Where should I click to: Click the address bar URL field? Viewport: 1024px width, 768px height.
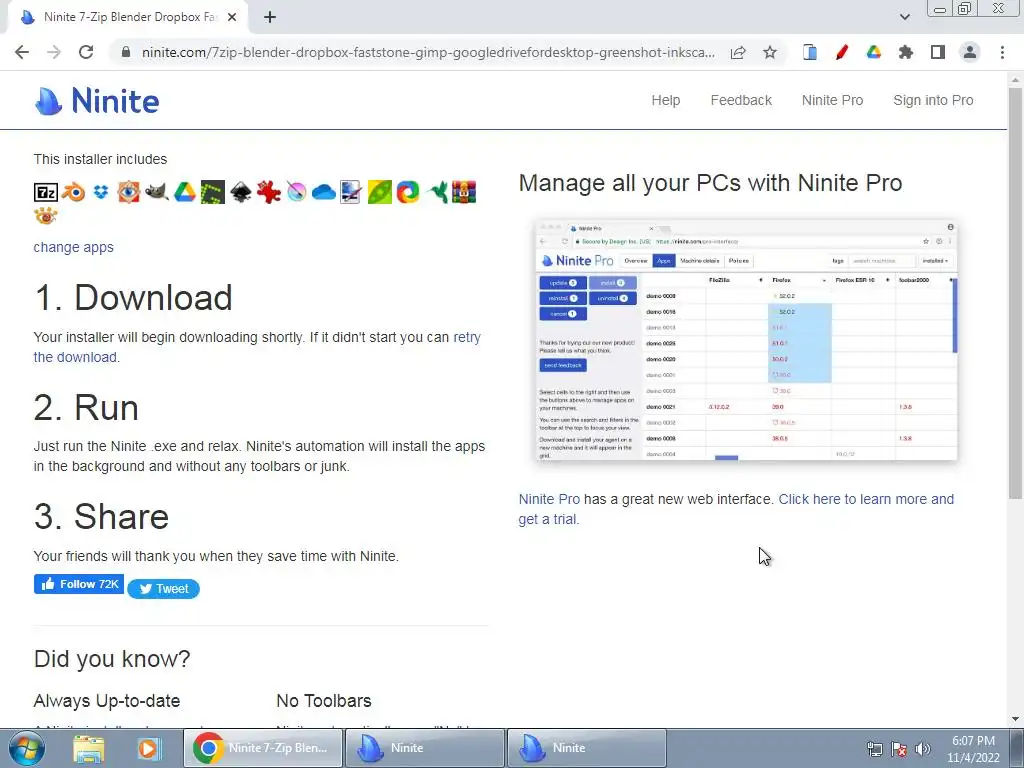coord(428,52)
